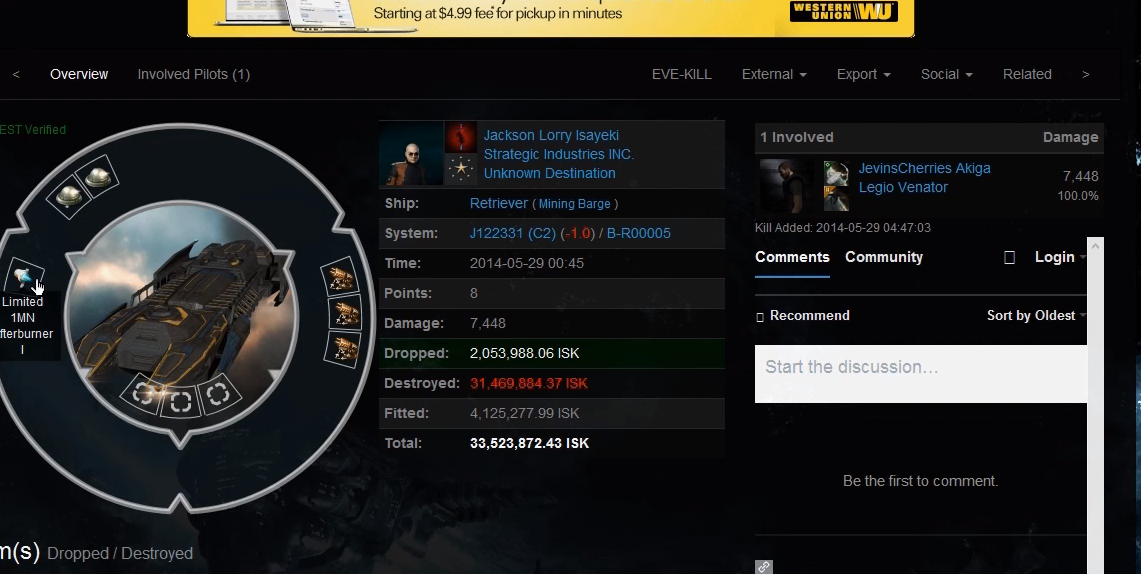Viewport: 1141px width, 574px height.
Task: Click the Western Union banner ad
Action: pyautogui.click(x=551, y=16)
